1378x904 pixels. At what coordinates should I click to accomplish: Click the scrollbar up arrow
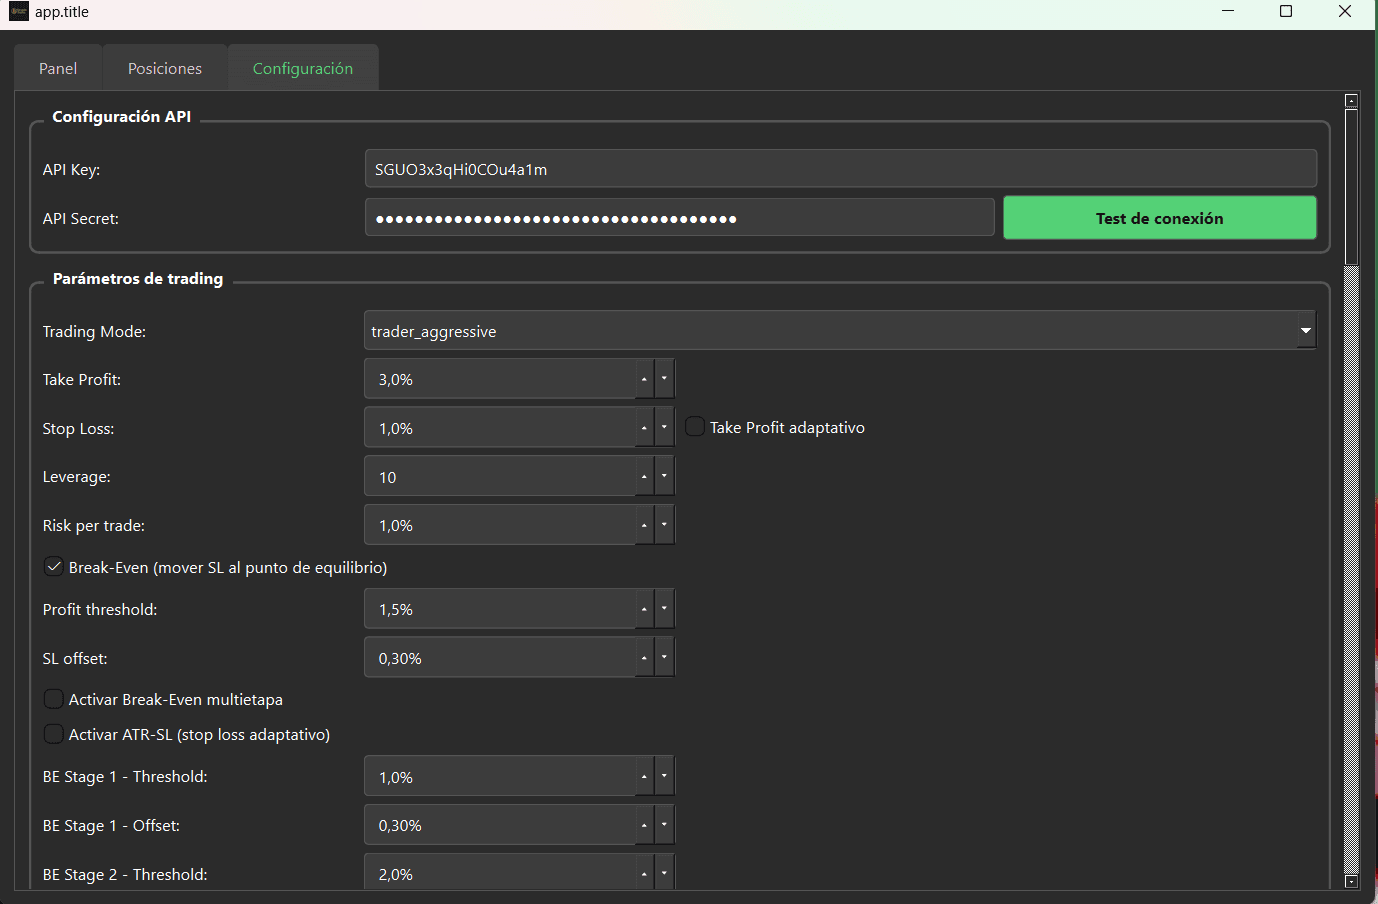(x=1350, y=99)
